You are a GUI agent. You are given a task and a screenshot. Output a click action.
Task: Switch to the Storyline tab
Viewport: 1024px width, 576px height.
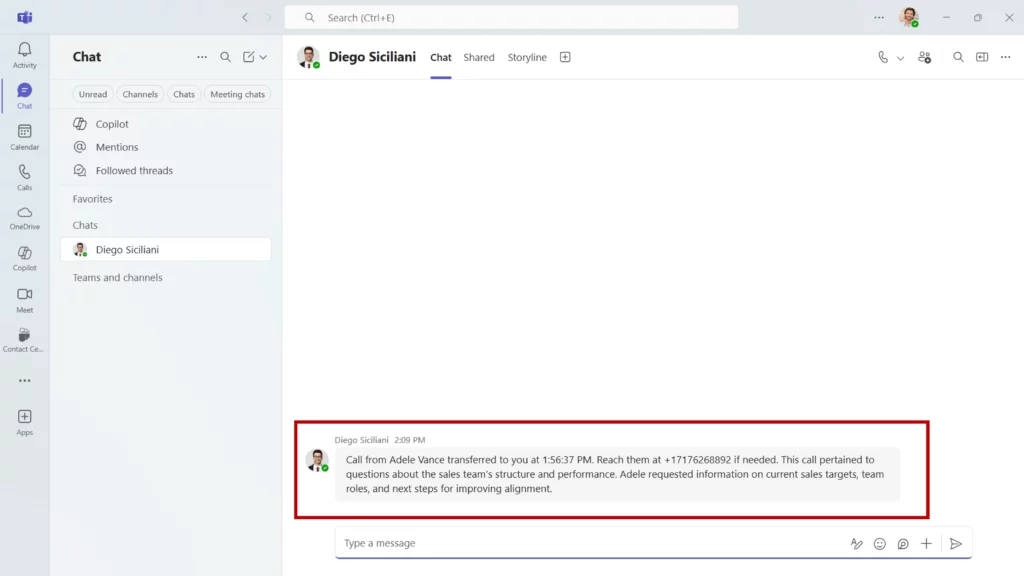(x=527, y=58)
